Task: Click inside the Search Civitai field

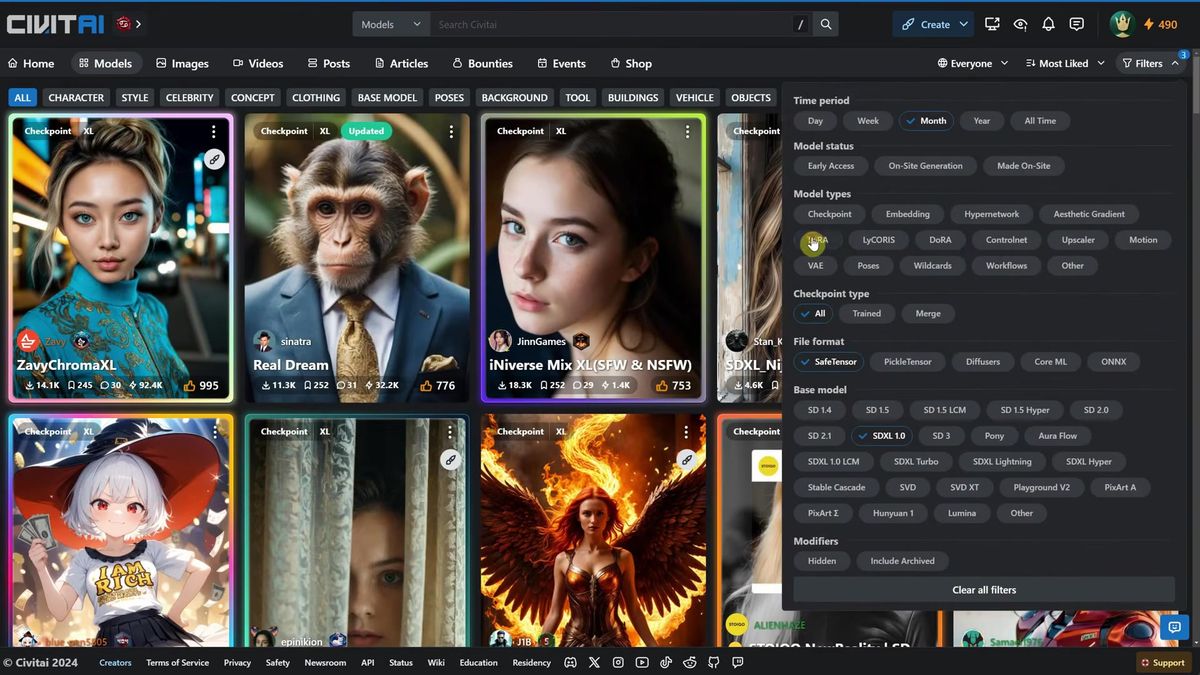Action: (610, 24)
